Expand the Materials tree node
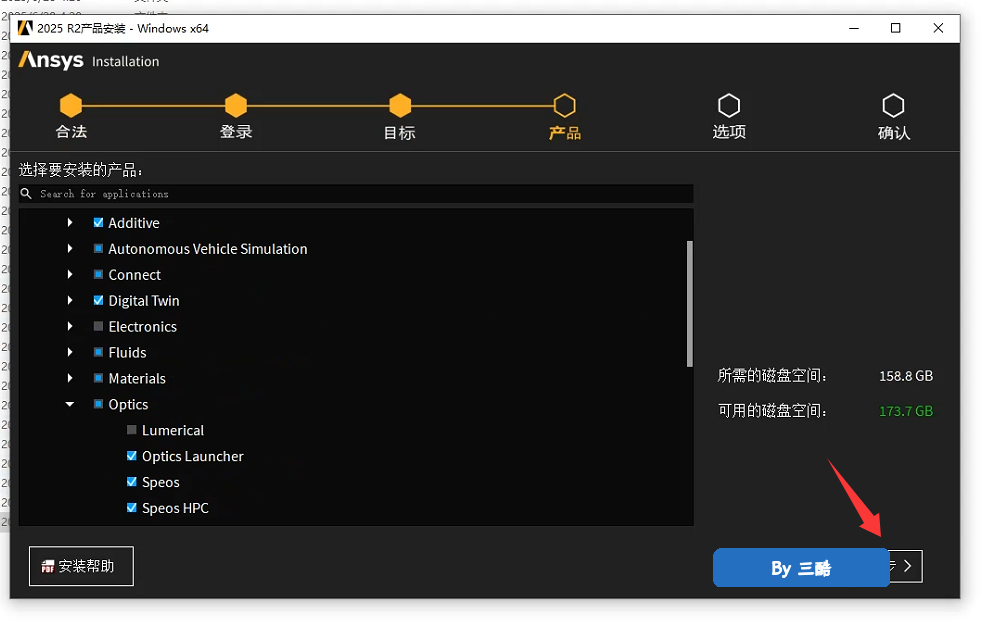Viewport: 988px width, 621px height. [70, 378]
